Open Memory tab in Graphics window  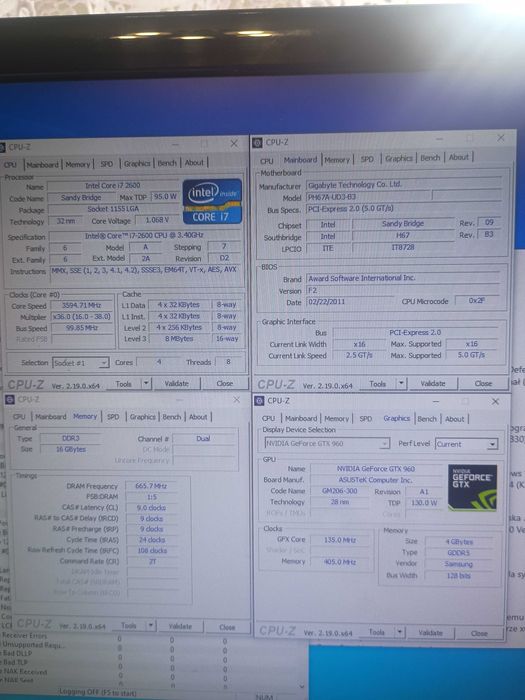(x=336, y=418)
